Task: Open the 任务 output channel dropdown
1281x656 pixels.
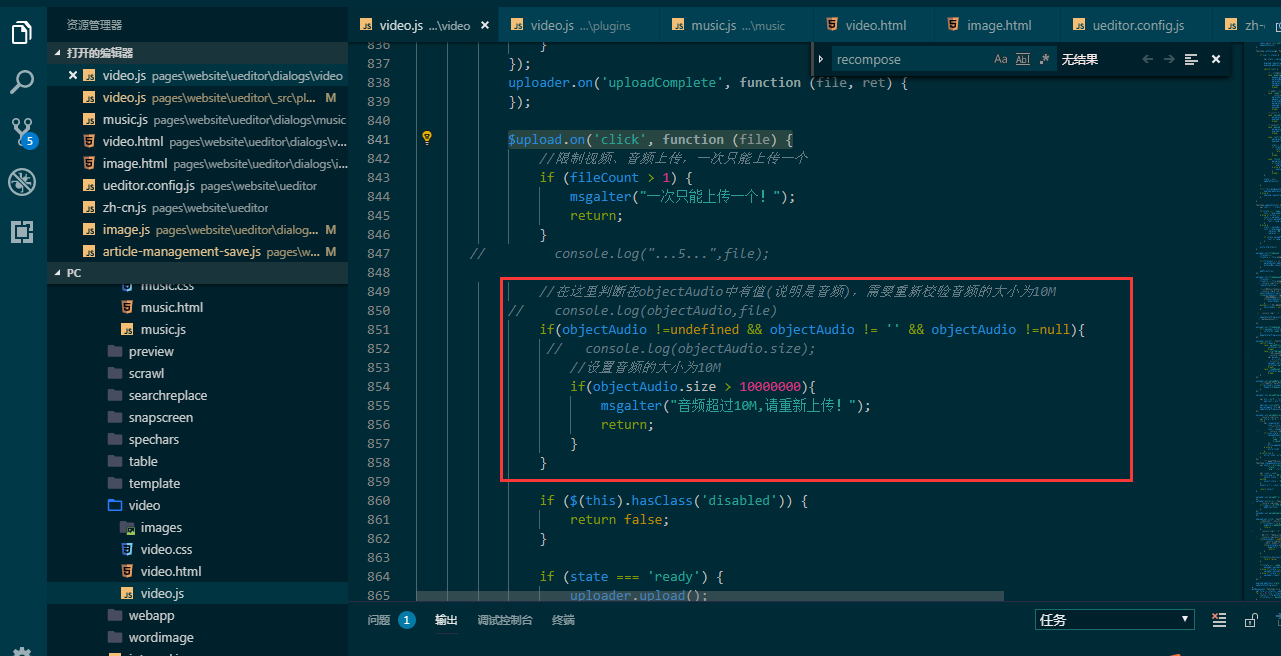Action: tap(1114, 620)
